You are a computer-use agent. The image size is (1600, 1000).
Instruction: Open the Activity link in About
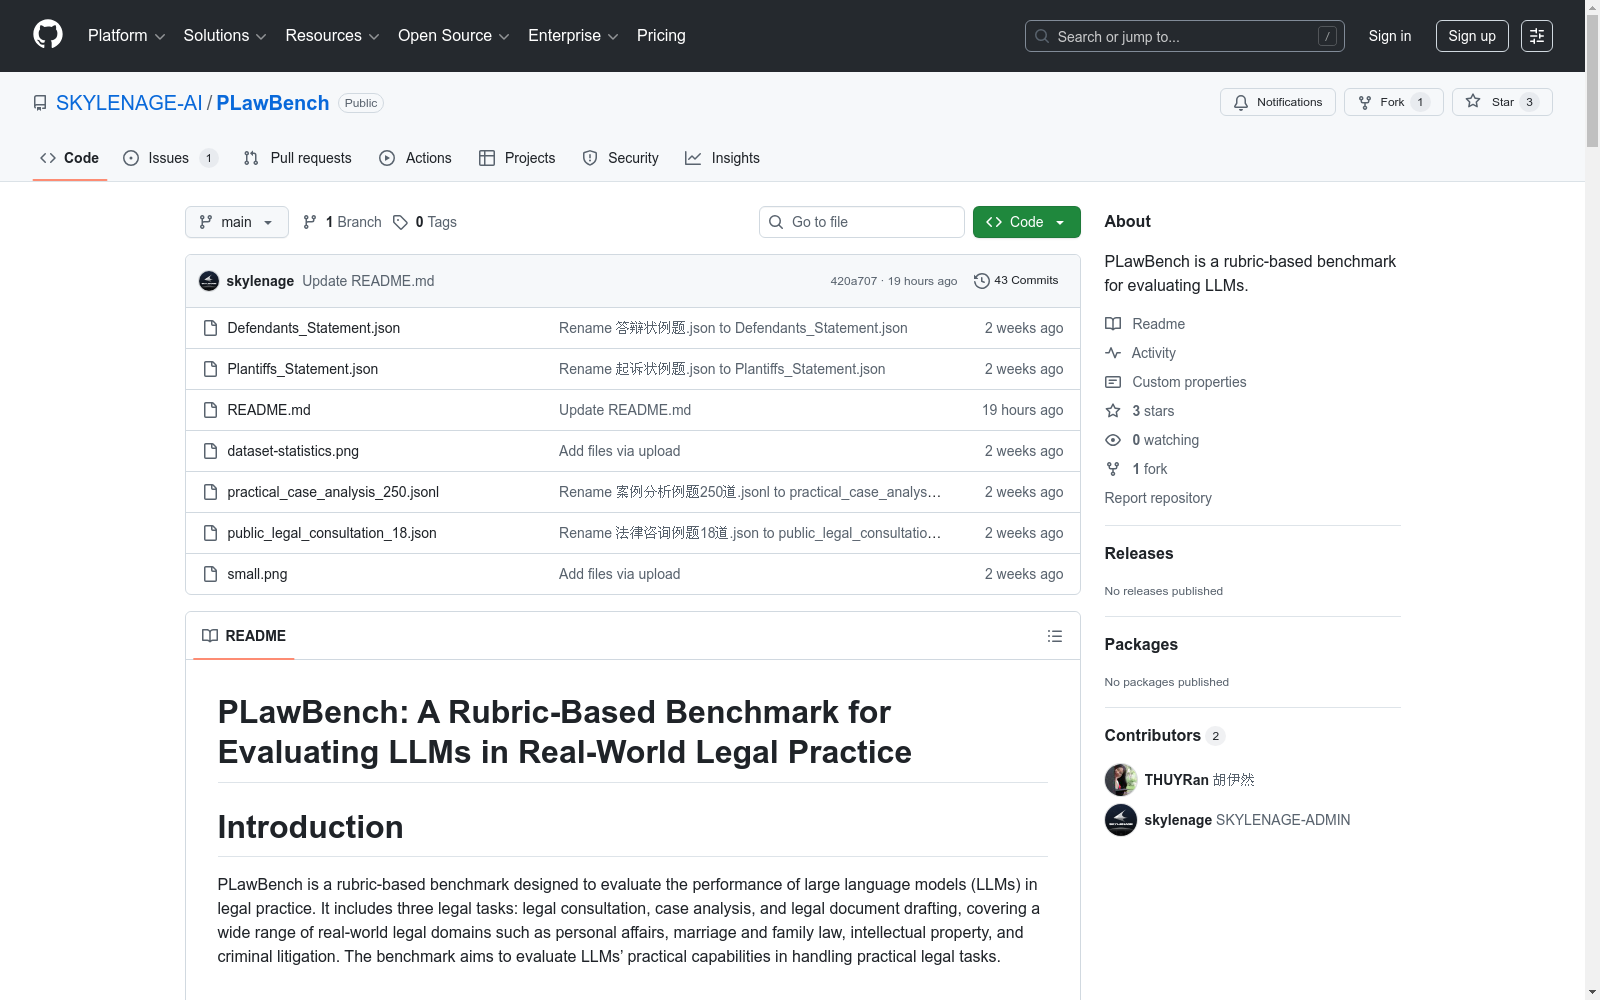[x=1140, y=353]
